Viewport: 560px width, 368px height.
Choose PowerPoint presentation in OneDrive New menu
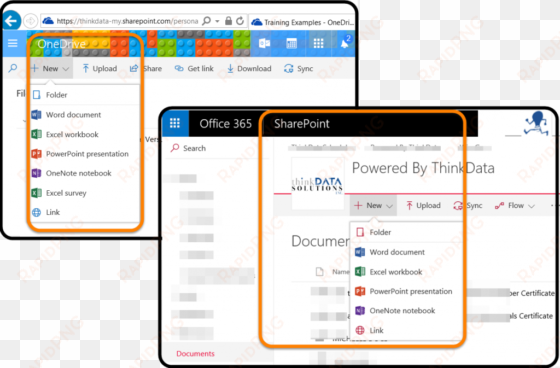pos(85,154)
